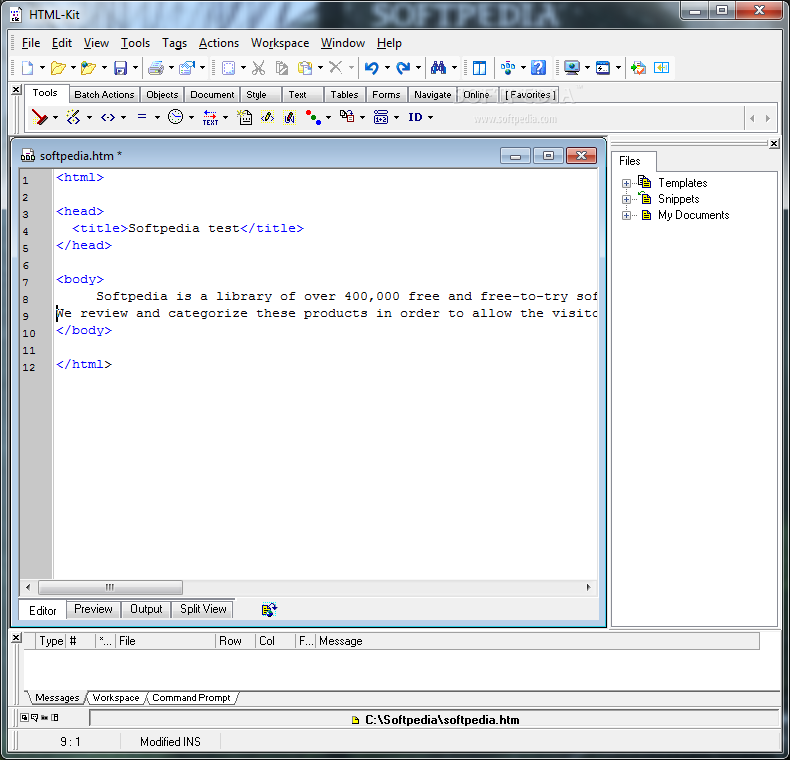Switch to the Tables tab
The height and width of the screenshot is (760, 790).
(344, 95)
